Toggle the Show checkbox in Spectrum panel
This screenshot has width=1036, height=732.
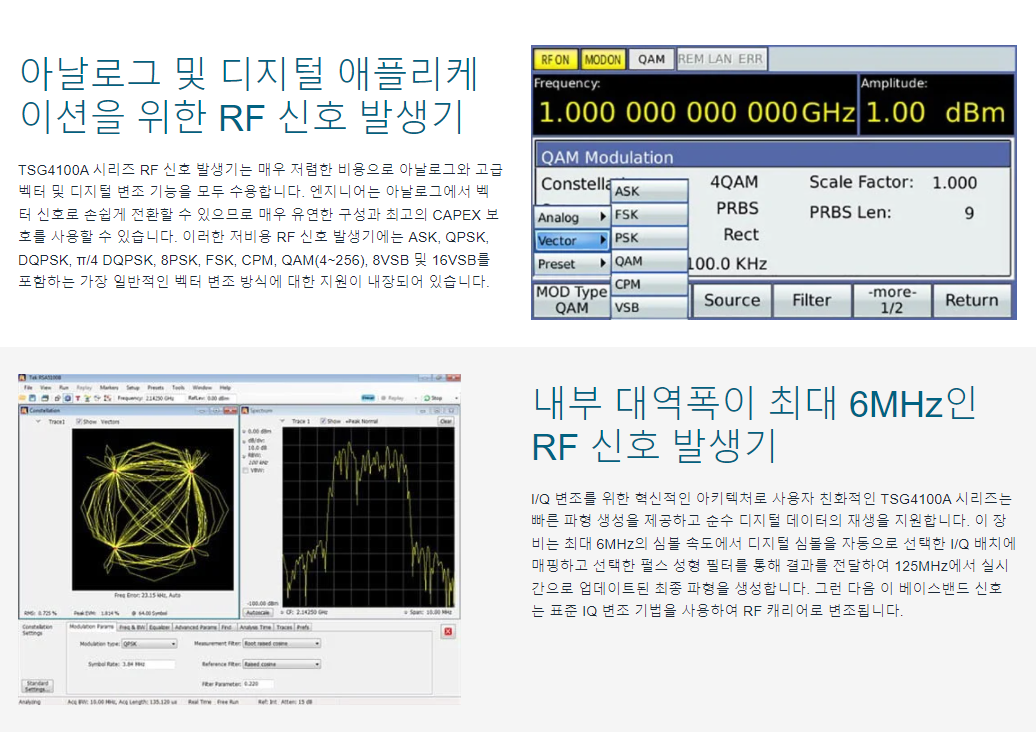click(x=324, y=421)
